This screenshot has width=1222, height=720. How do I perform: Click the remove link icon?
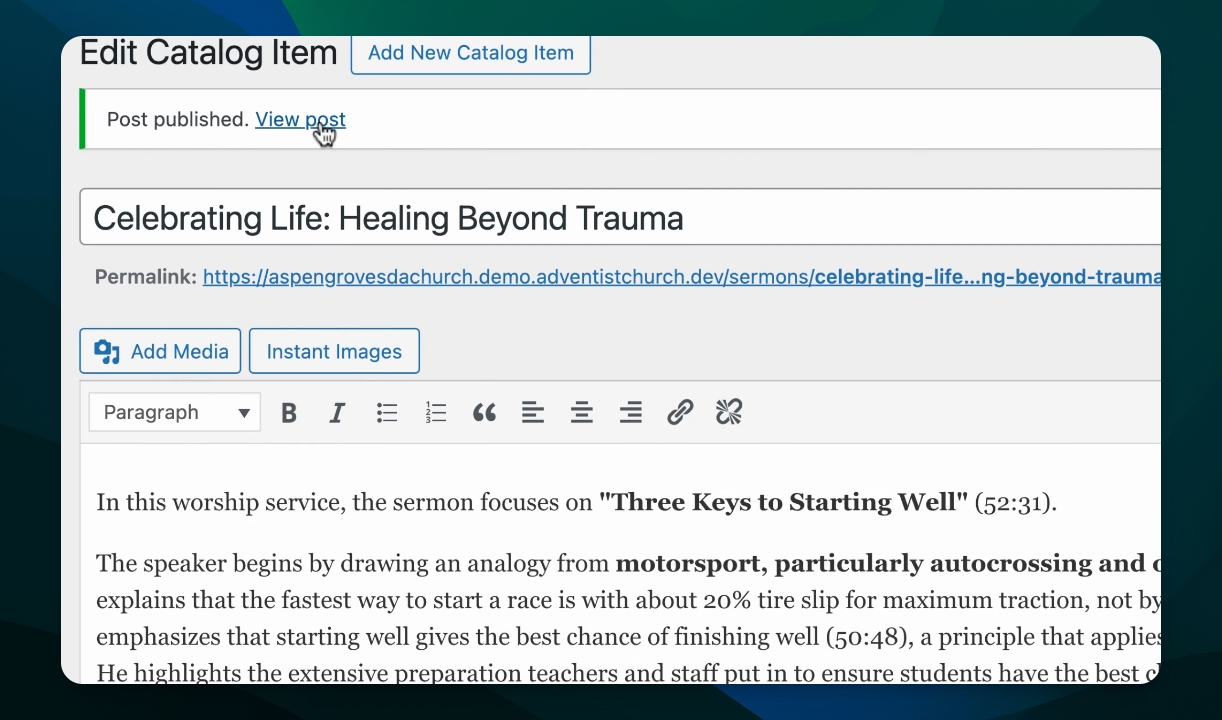point(729,412)
